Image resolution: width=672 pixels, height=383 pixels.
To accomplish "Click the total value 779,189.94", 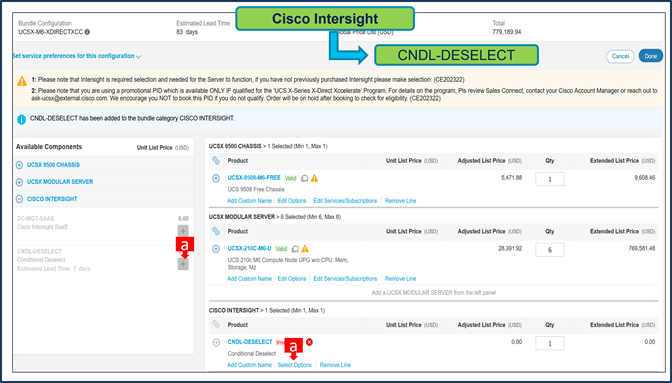I will [x=507, y=32].
